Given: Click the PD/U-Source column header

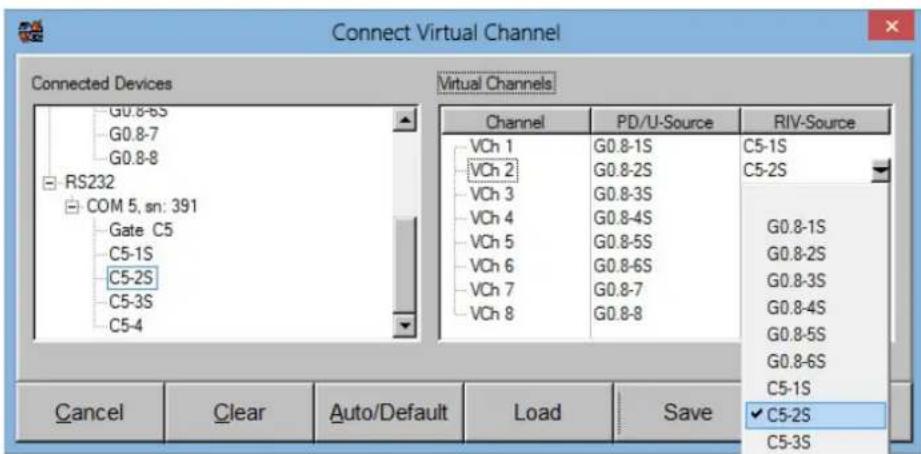Looking at the screenshot, I should [x=665, y=122].
